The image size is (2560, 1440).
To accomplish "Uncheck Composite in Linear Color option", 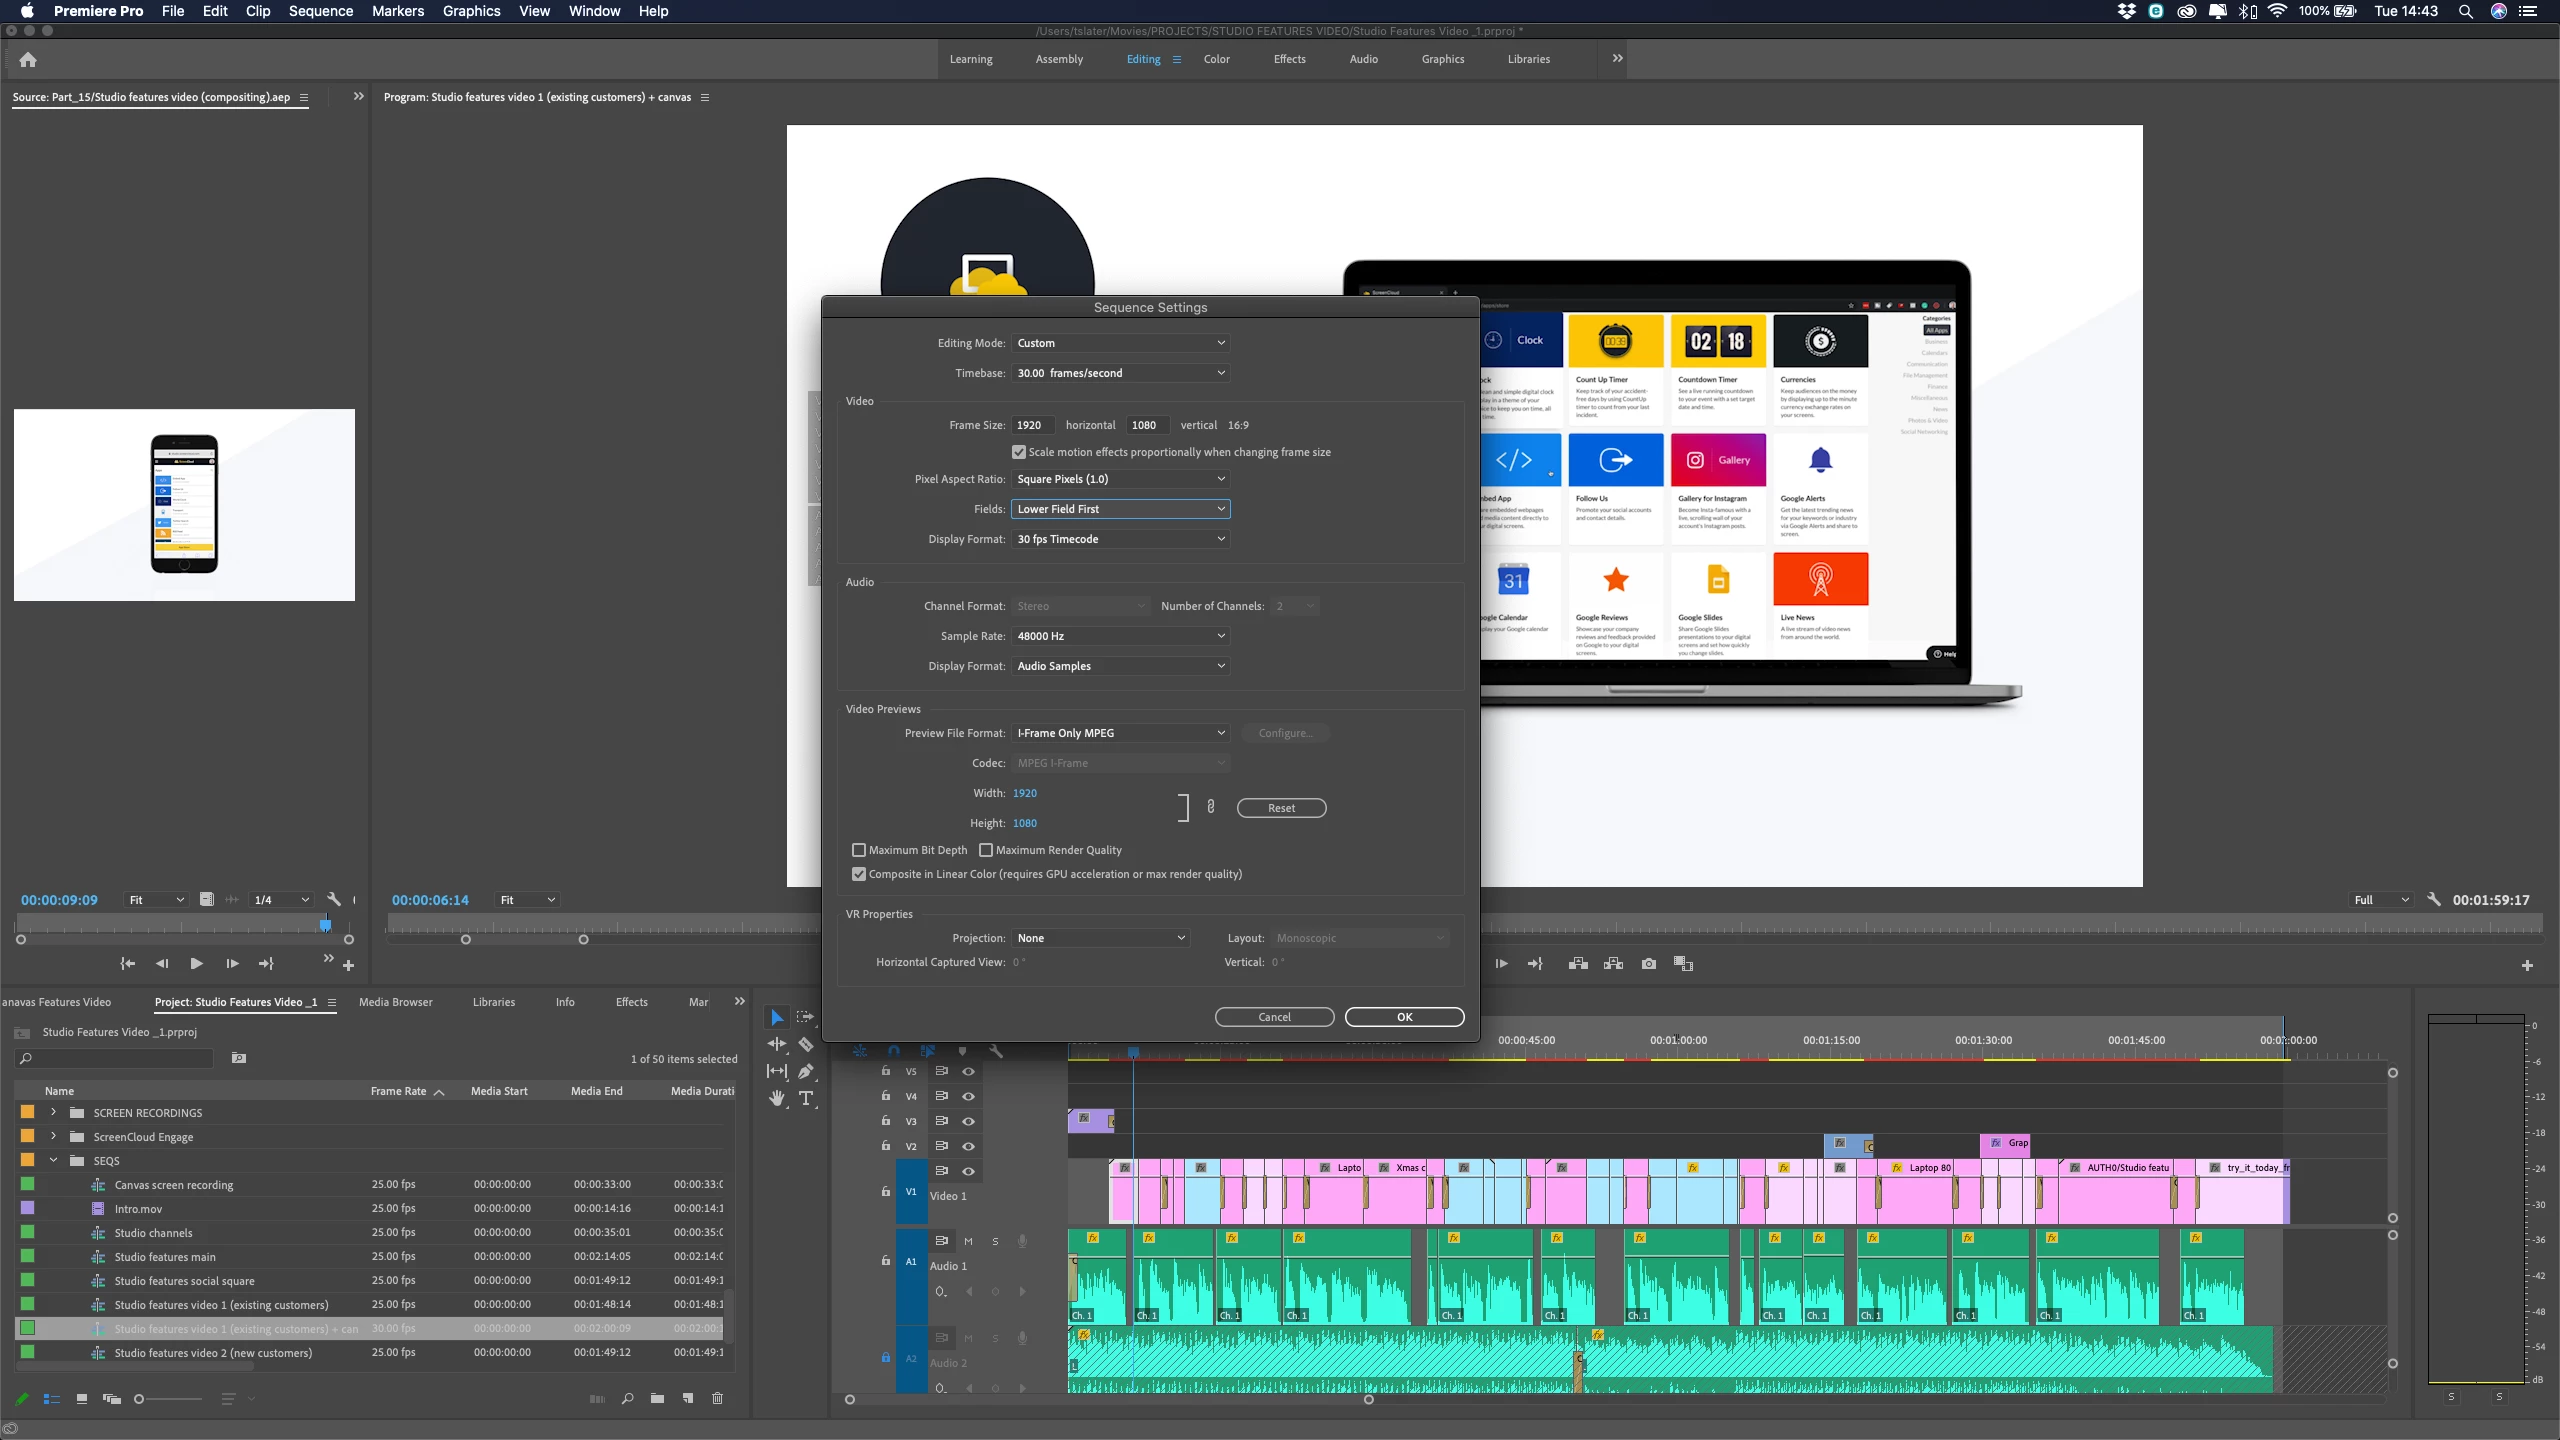I will pos(858,874).
